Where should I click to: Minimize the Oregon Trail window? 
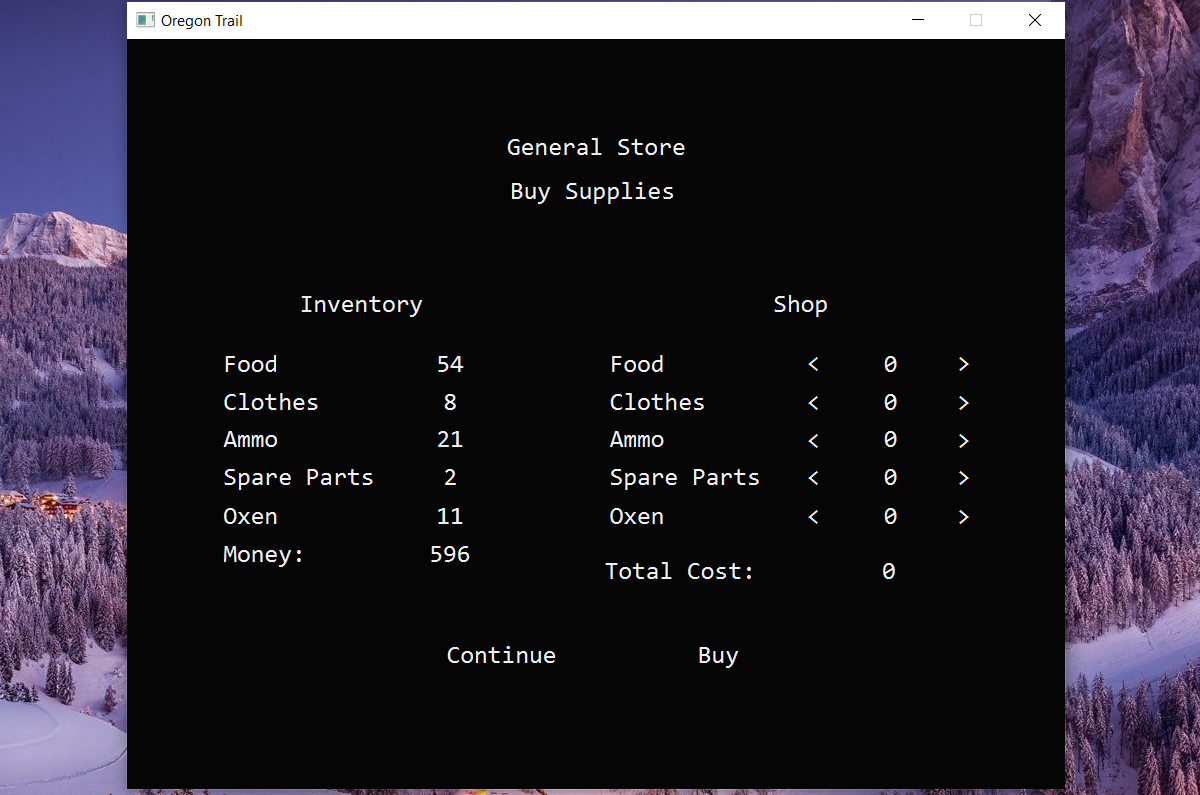click(918, 20)
